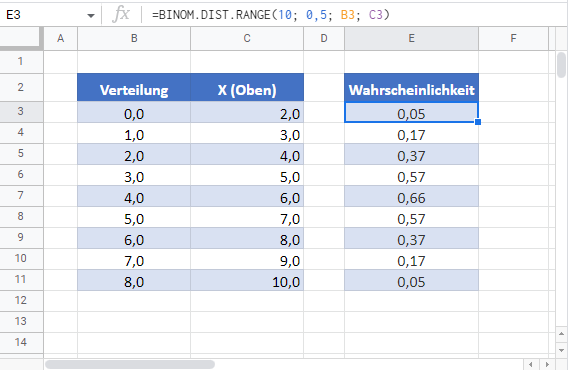This screenshot has height=370, width=568.
Task: Select X (Oben) cell 2,0 in row 3
Action: tap(247, 112)
